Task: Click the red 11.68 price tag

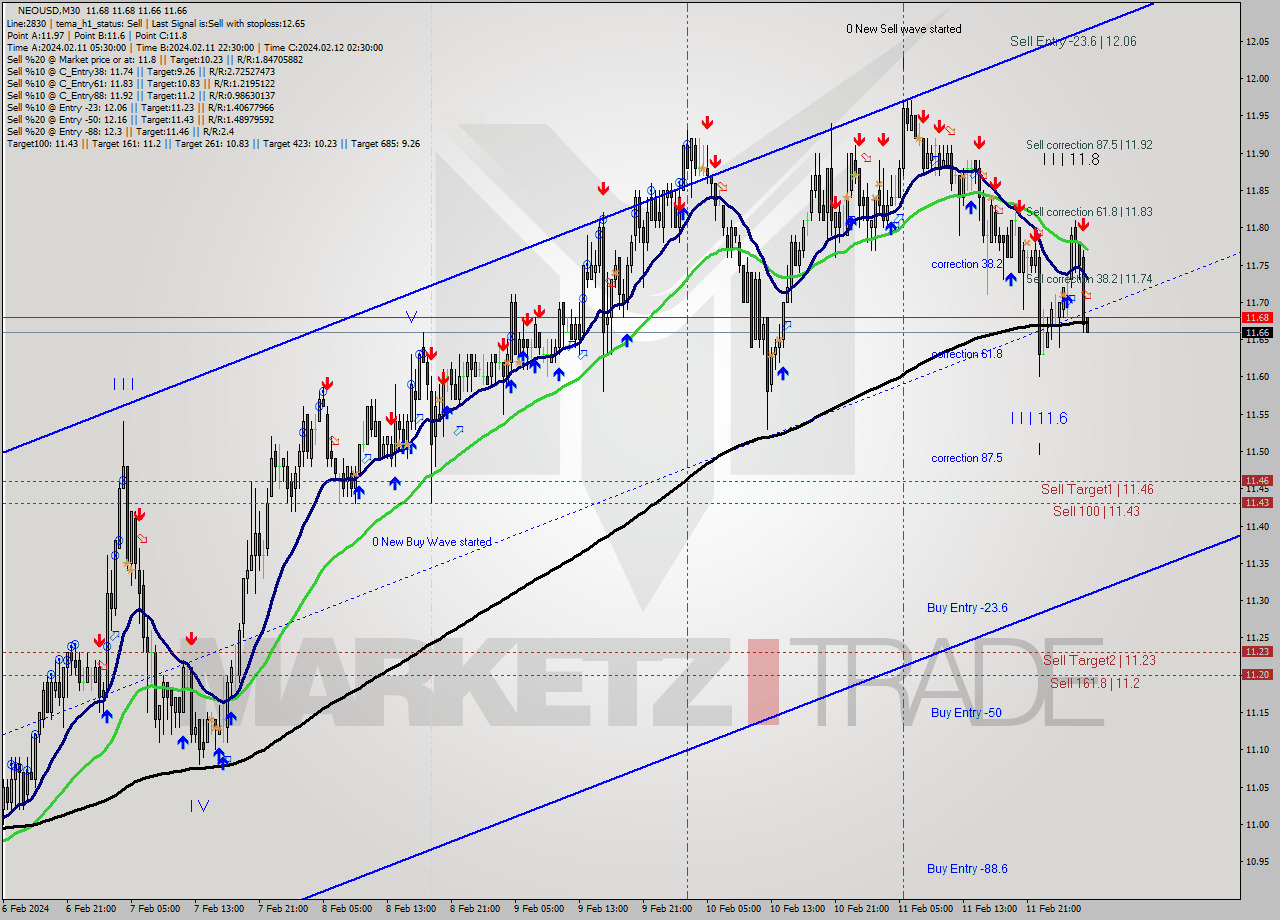Action: [1257, 317]
